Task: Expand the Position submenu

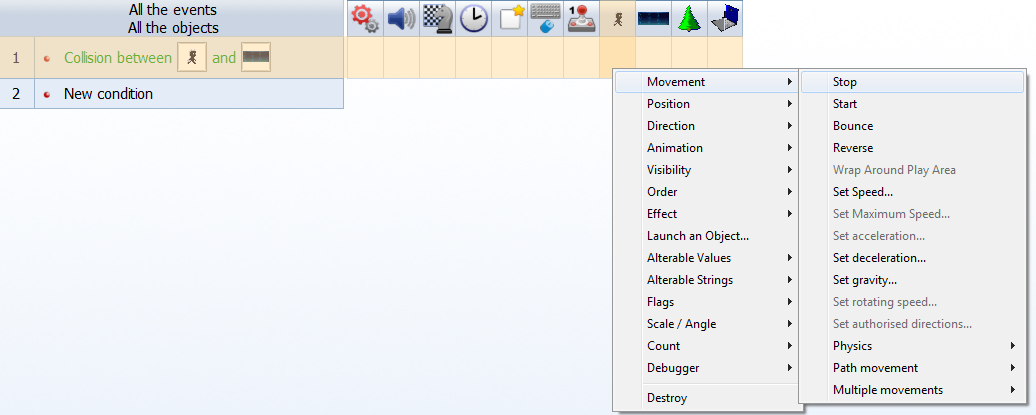Action: [706, 104]
